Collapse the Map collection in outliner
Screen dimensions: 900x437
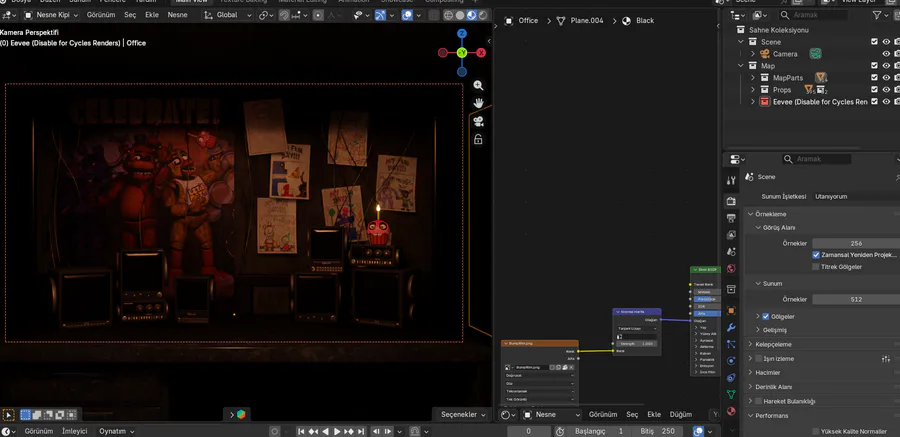pos(741,66)
